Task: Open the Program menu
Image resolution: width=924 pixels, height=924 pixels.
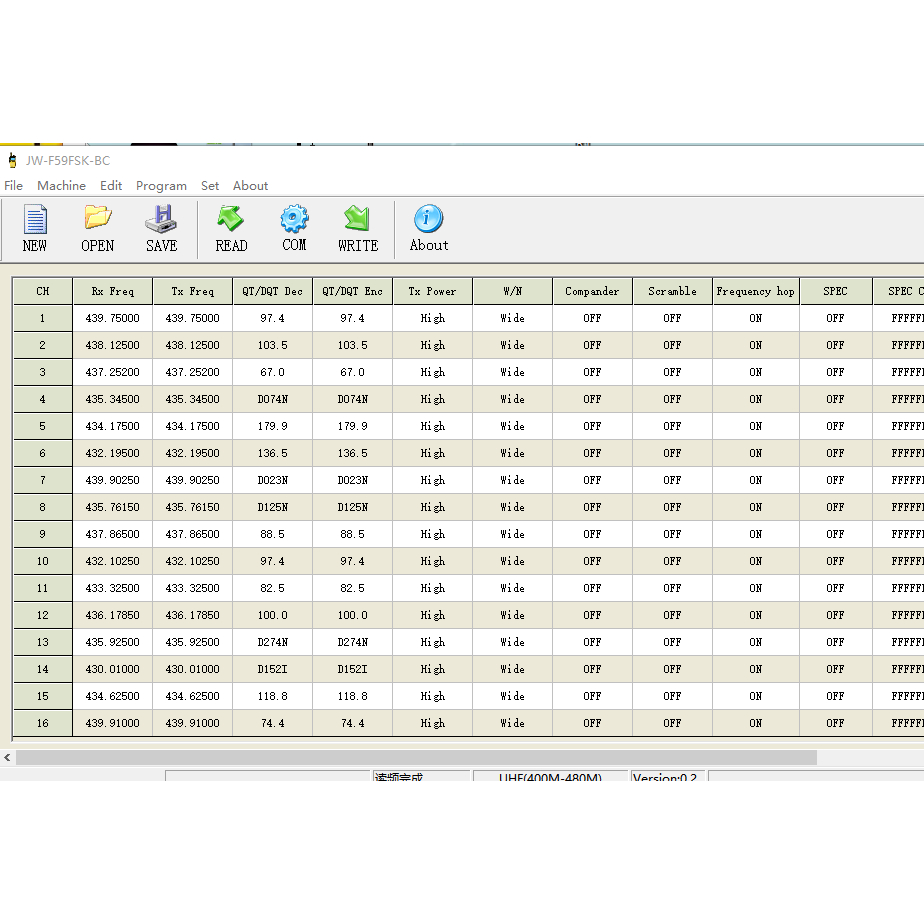Action: click(x=161, y=186)
